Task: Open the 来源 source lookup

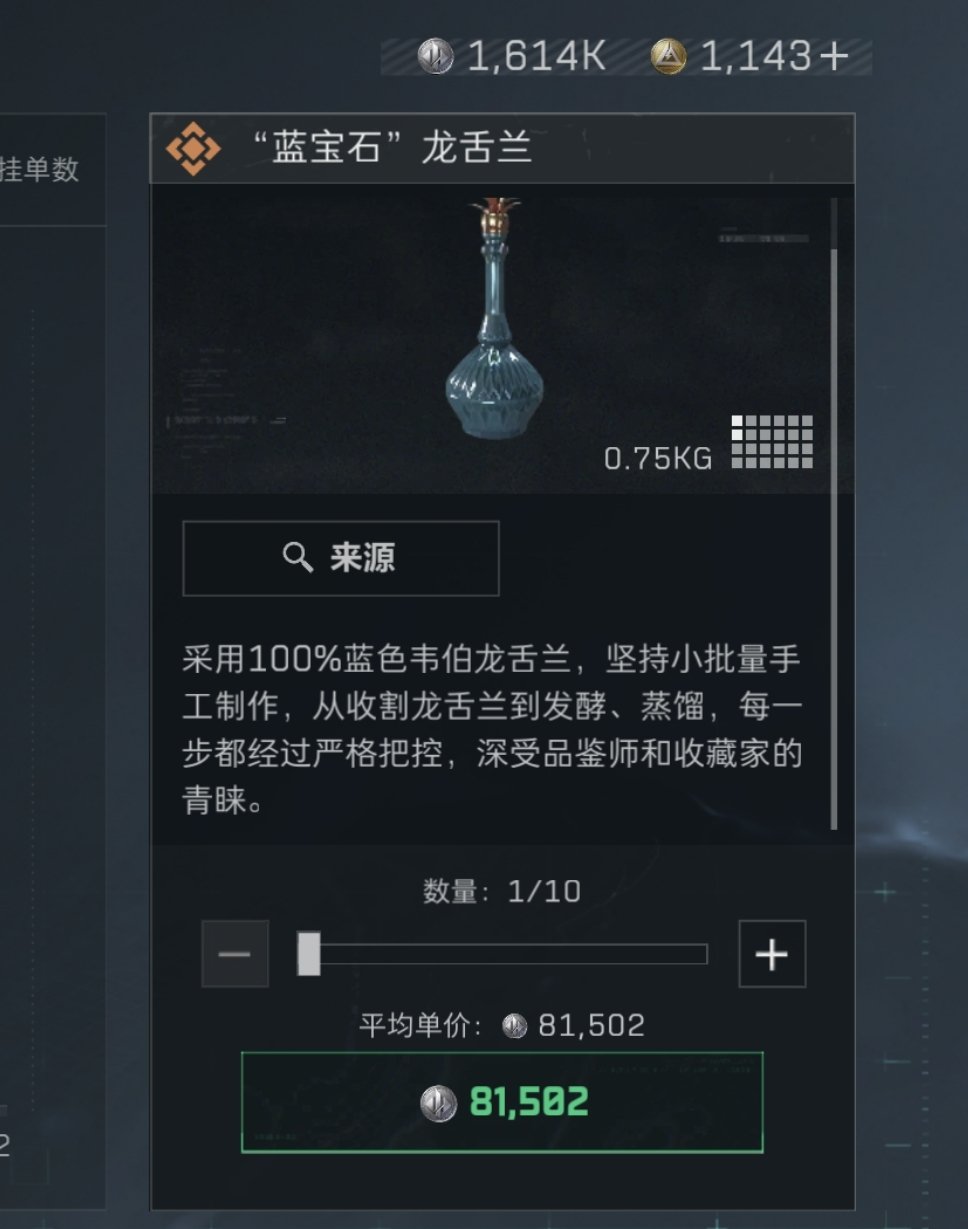Action: pos(340,558)
